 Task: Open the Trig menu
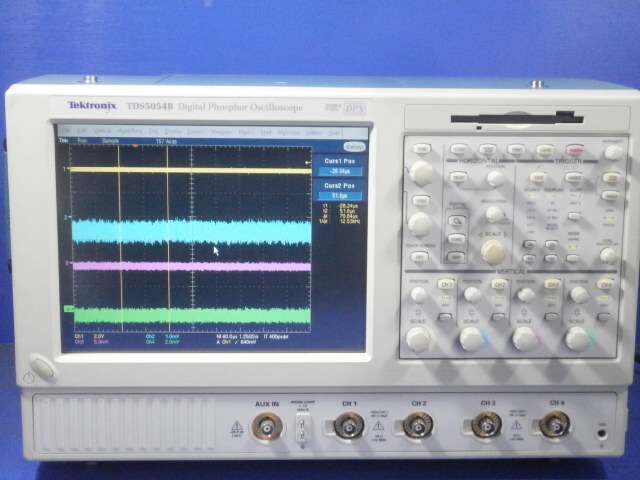coord(153,131)
